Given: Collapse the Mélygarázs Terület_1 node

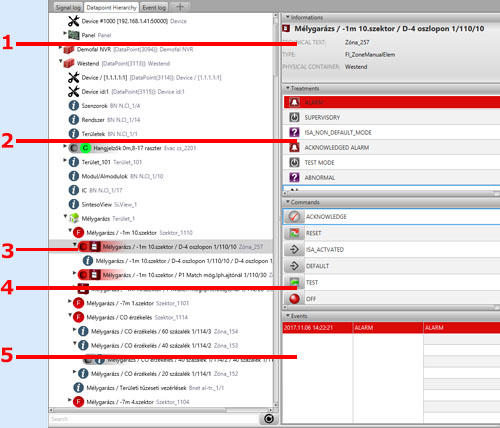Looking at the screenshot, I should point(65,216).
